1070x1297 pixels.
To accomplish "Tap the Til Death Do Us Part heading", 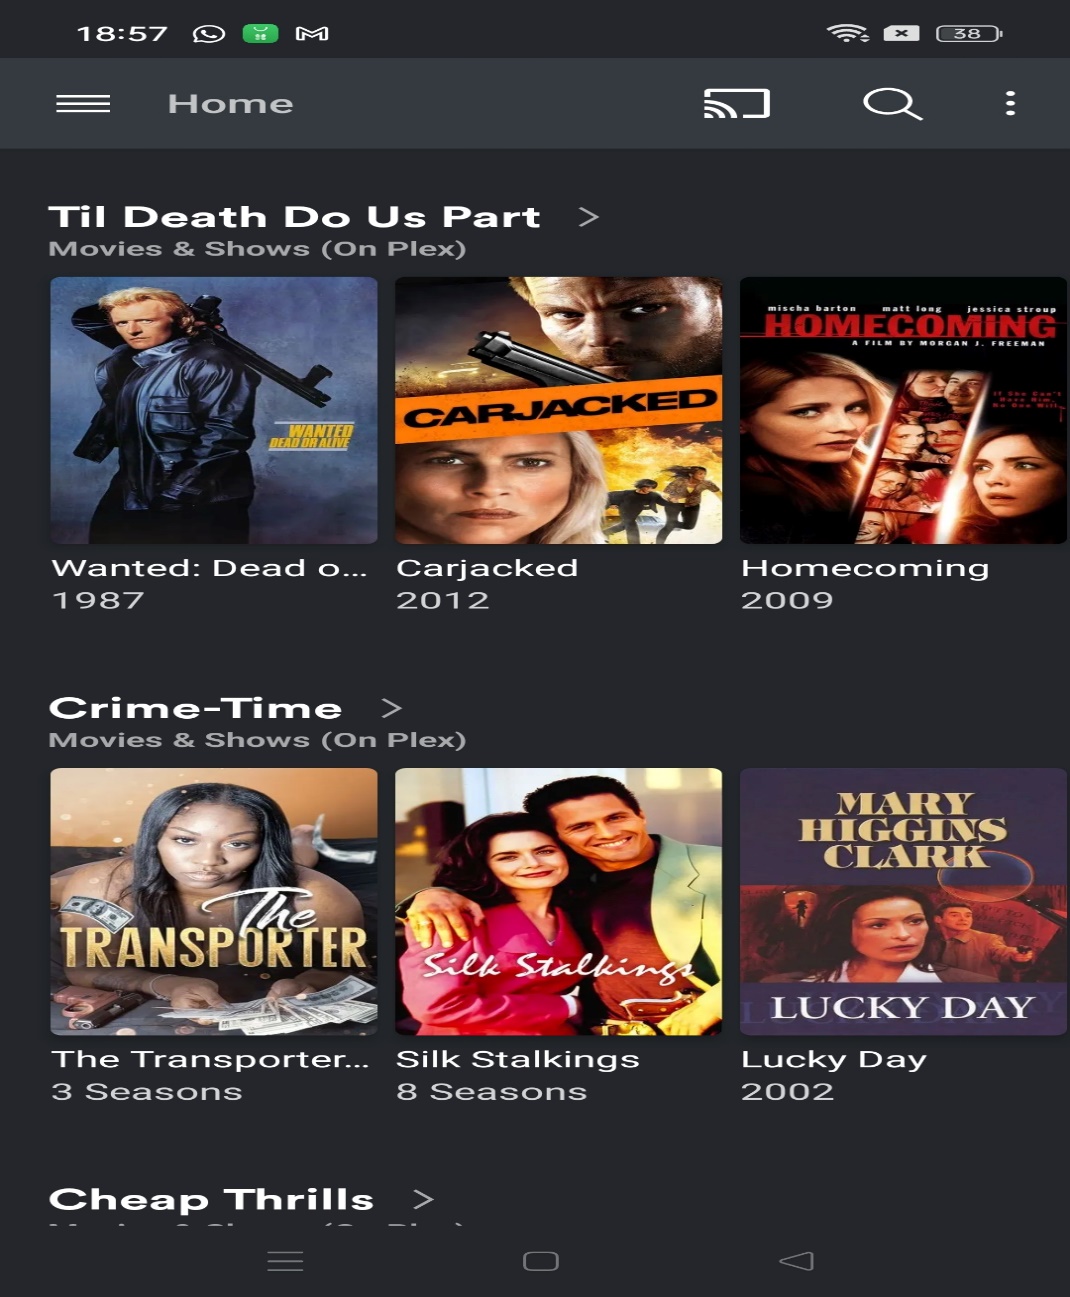I will coord(295,217).
